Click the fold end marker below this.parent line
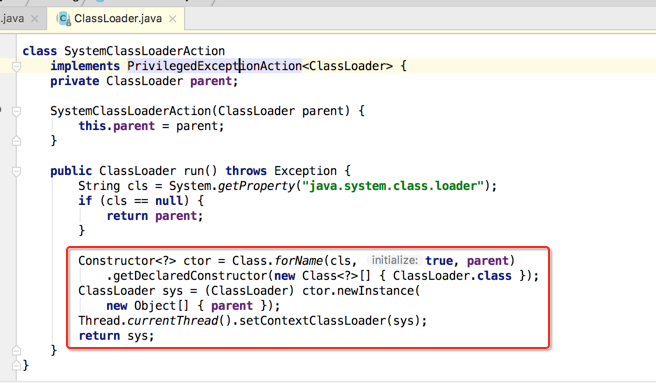 [x=16, y=141]
